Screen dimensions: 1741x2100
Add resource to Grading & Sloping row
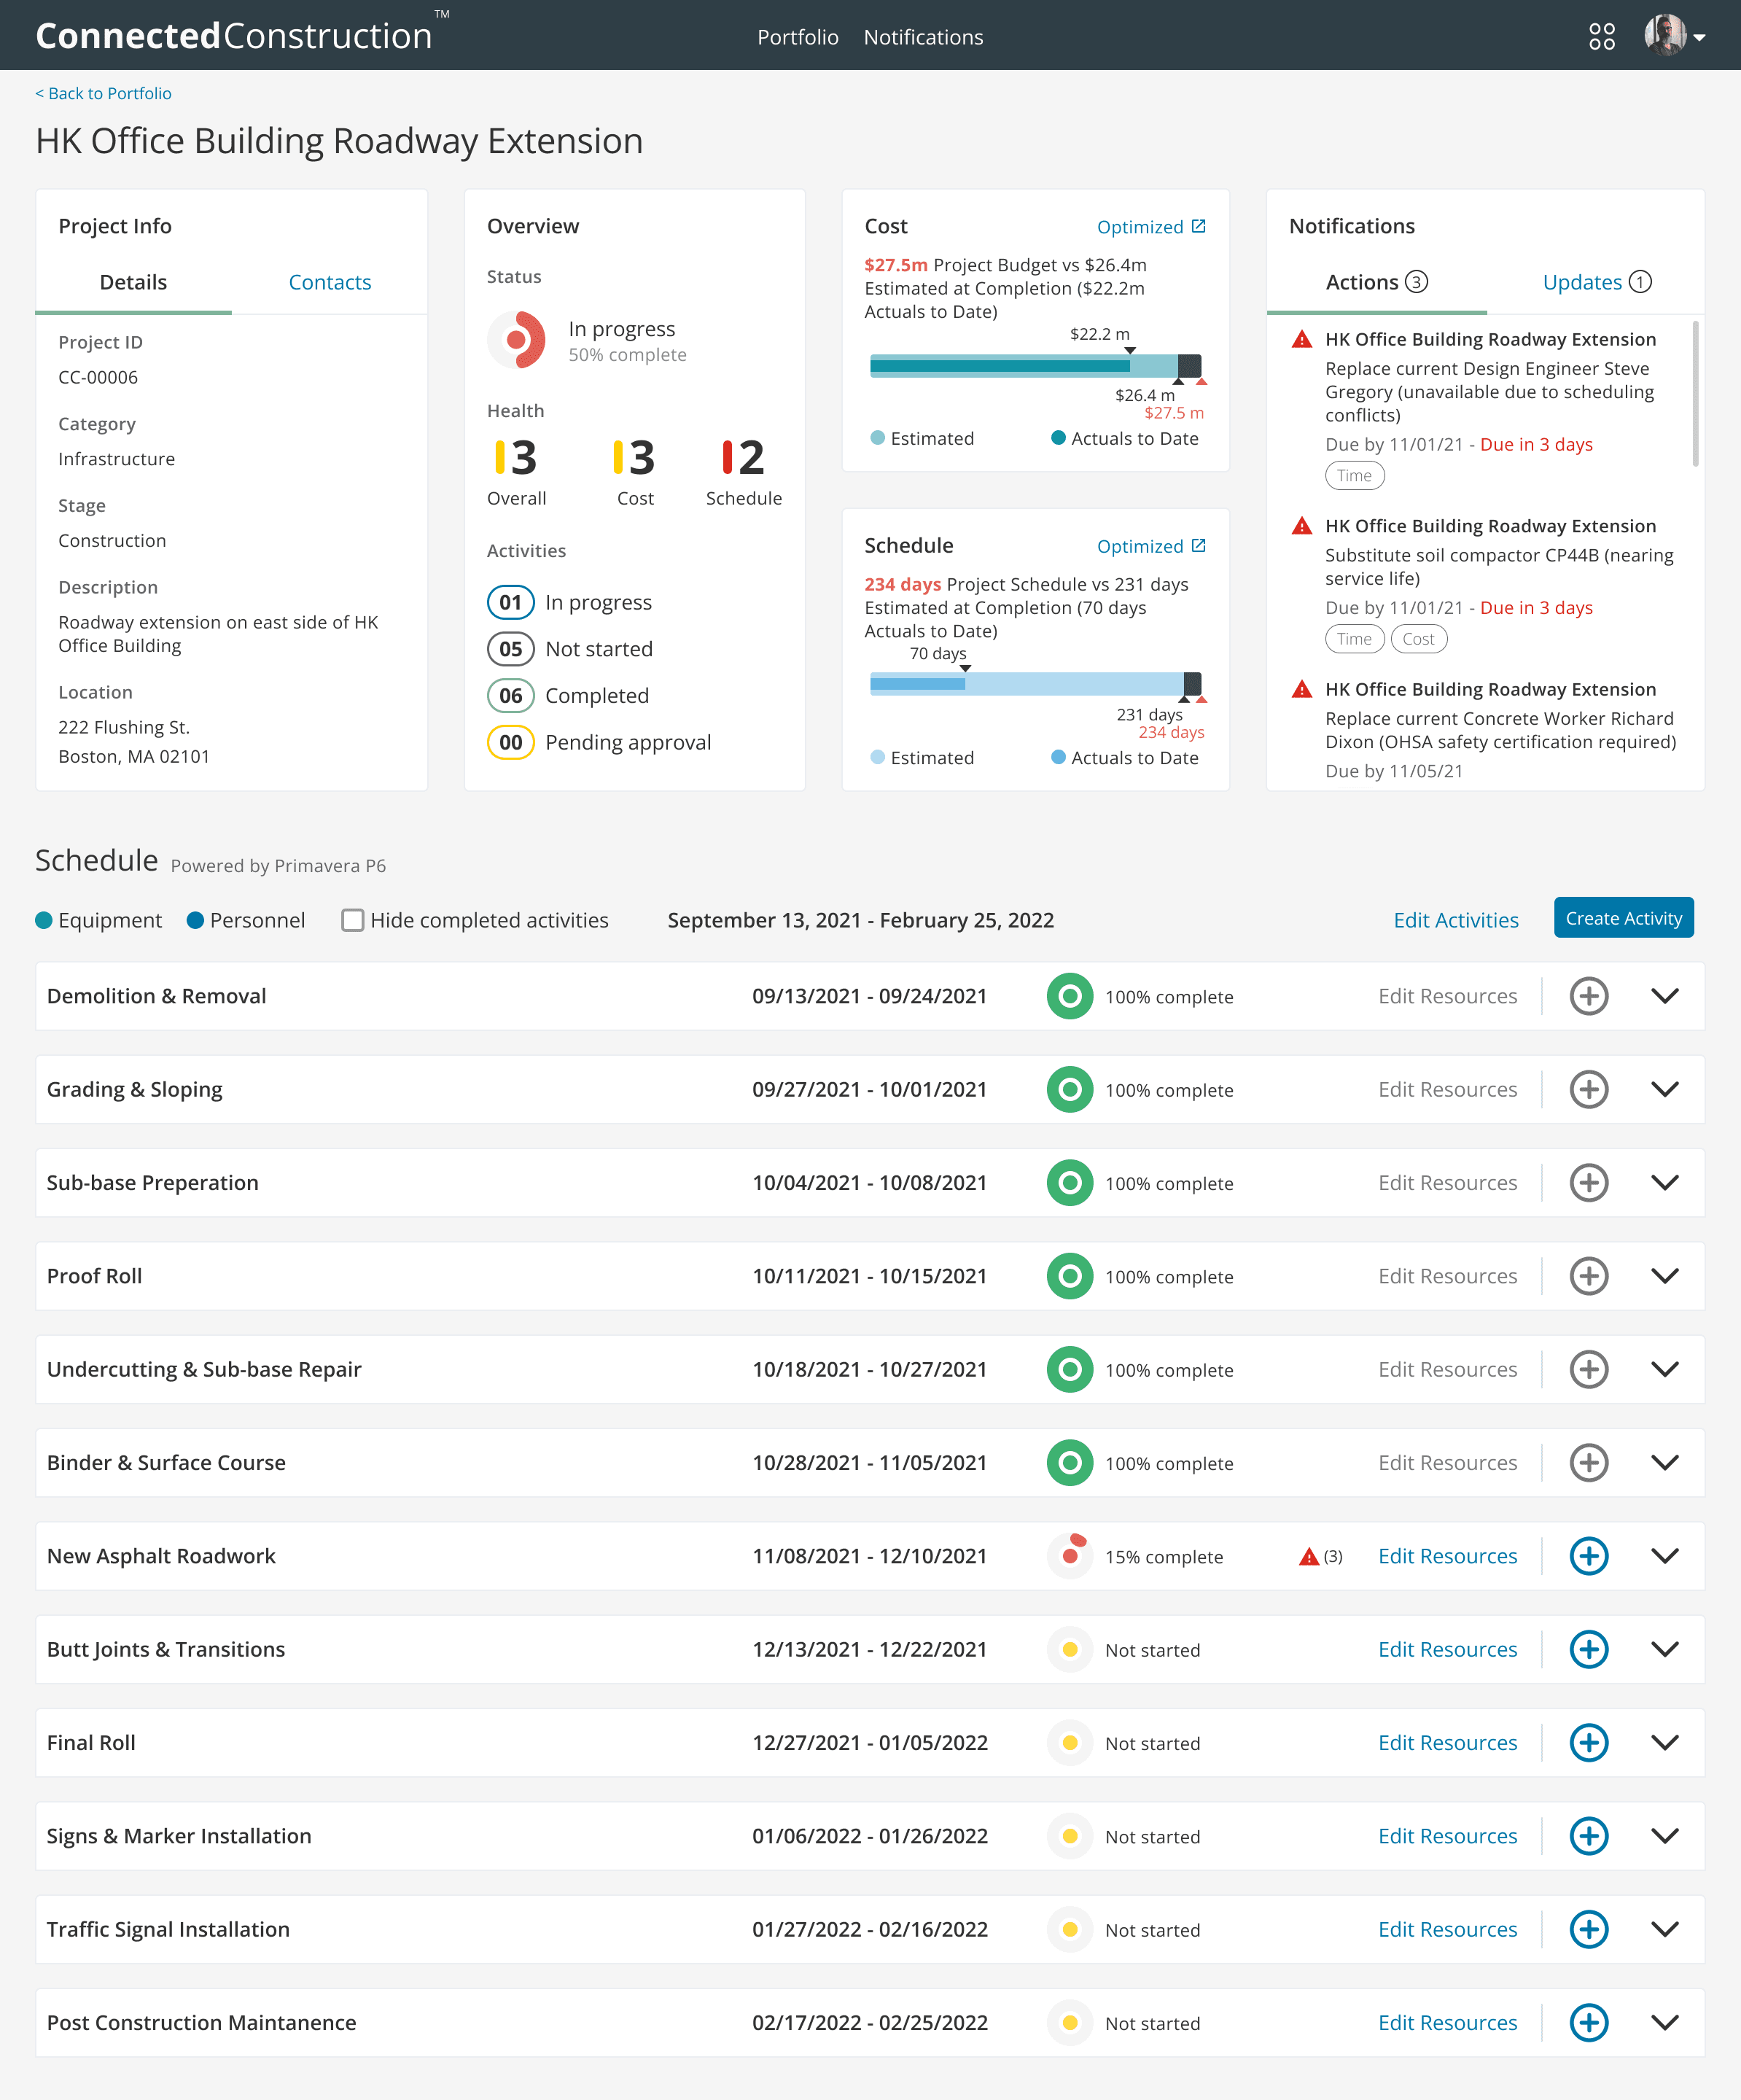pos(1588,1089)
